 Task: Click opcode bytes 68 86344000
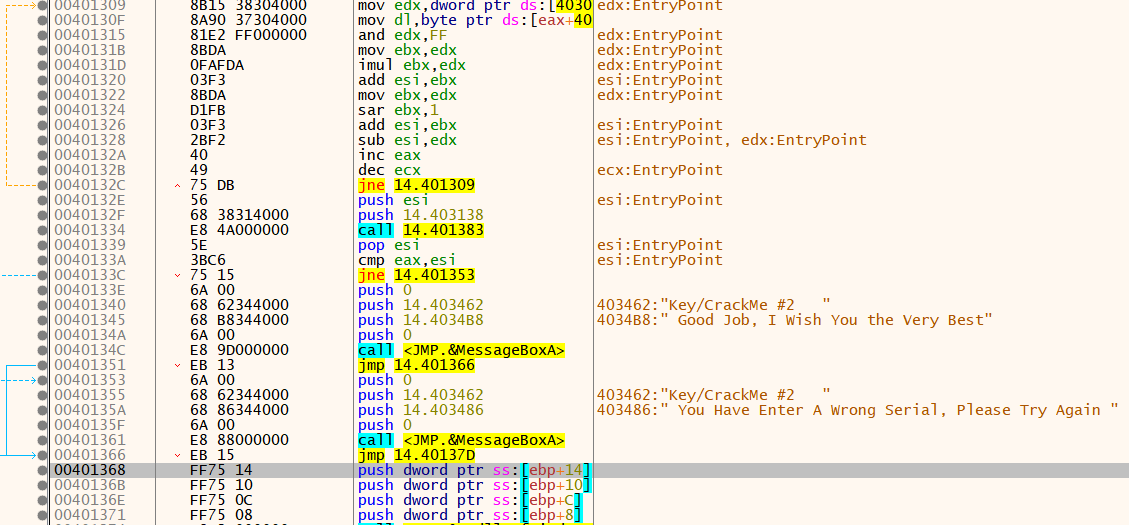pyautogui.click(x=239, y=410)
